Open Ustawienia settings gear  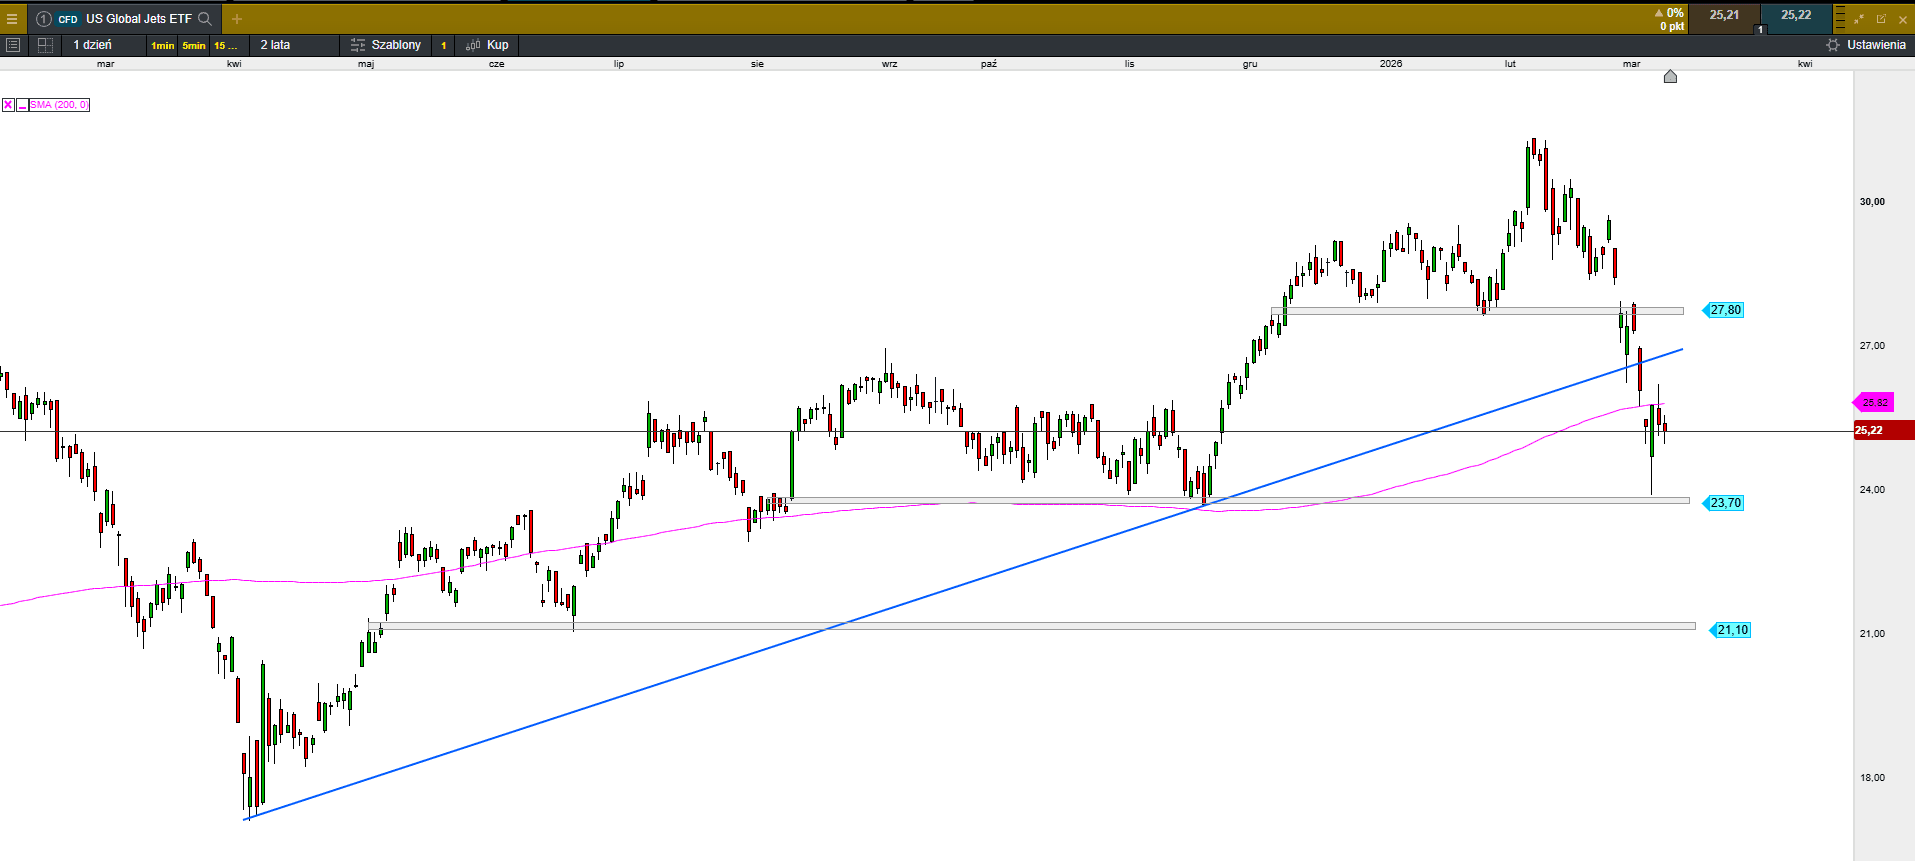click(x=1865, y=45)
